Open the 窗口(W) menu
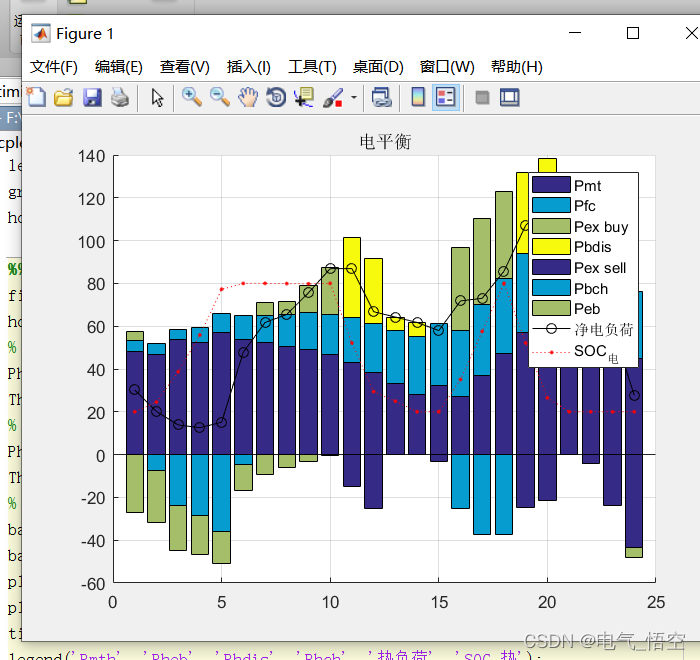The height and width of the screenshot is (660, 700). coord(447,67)
